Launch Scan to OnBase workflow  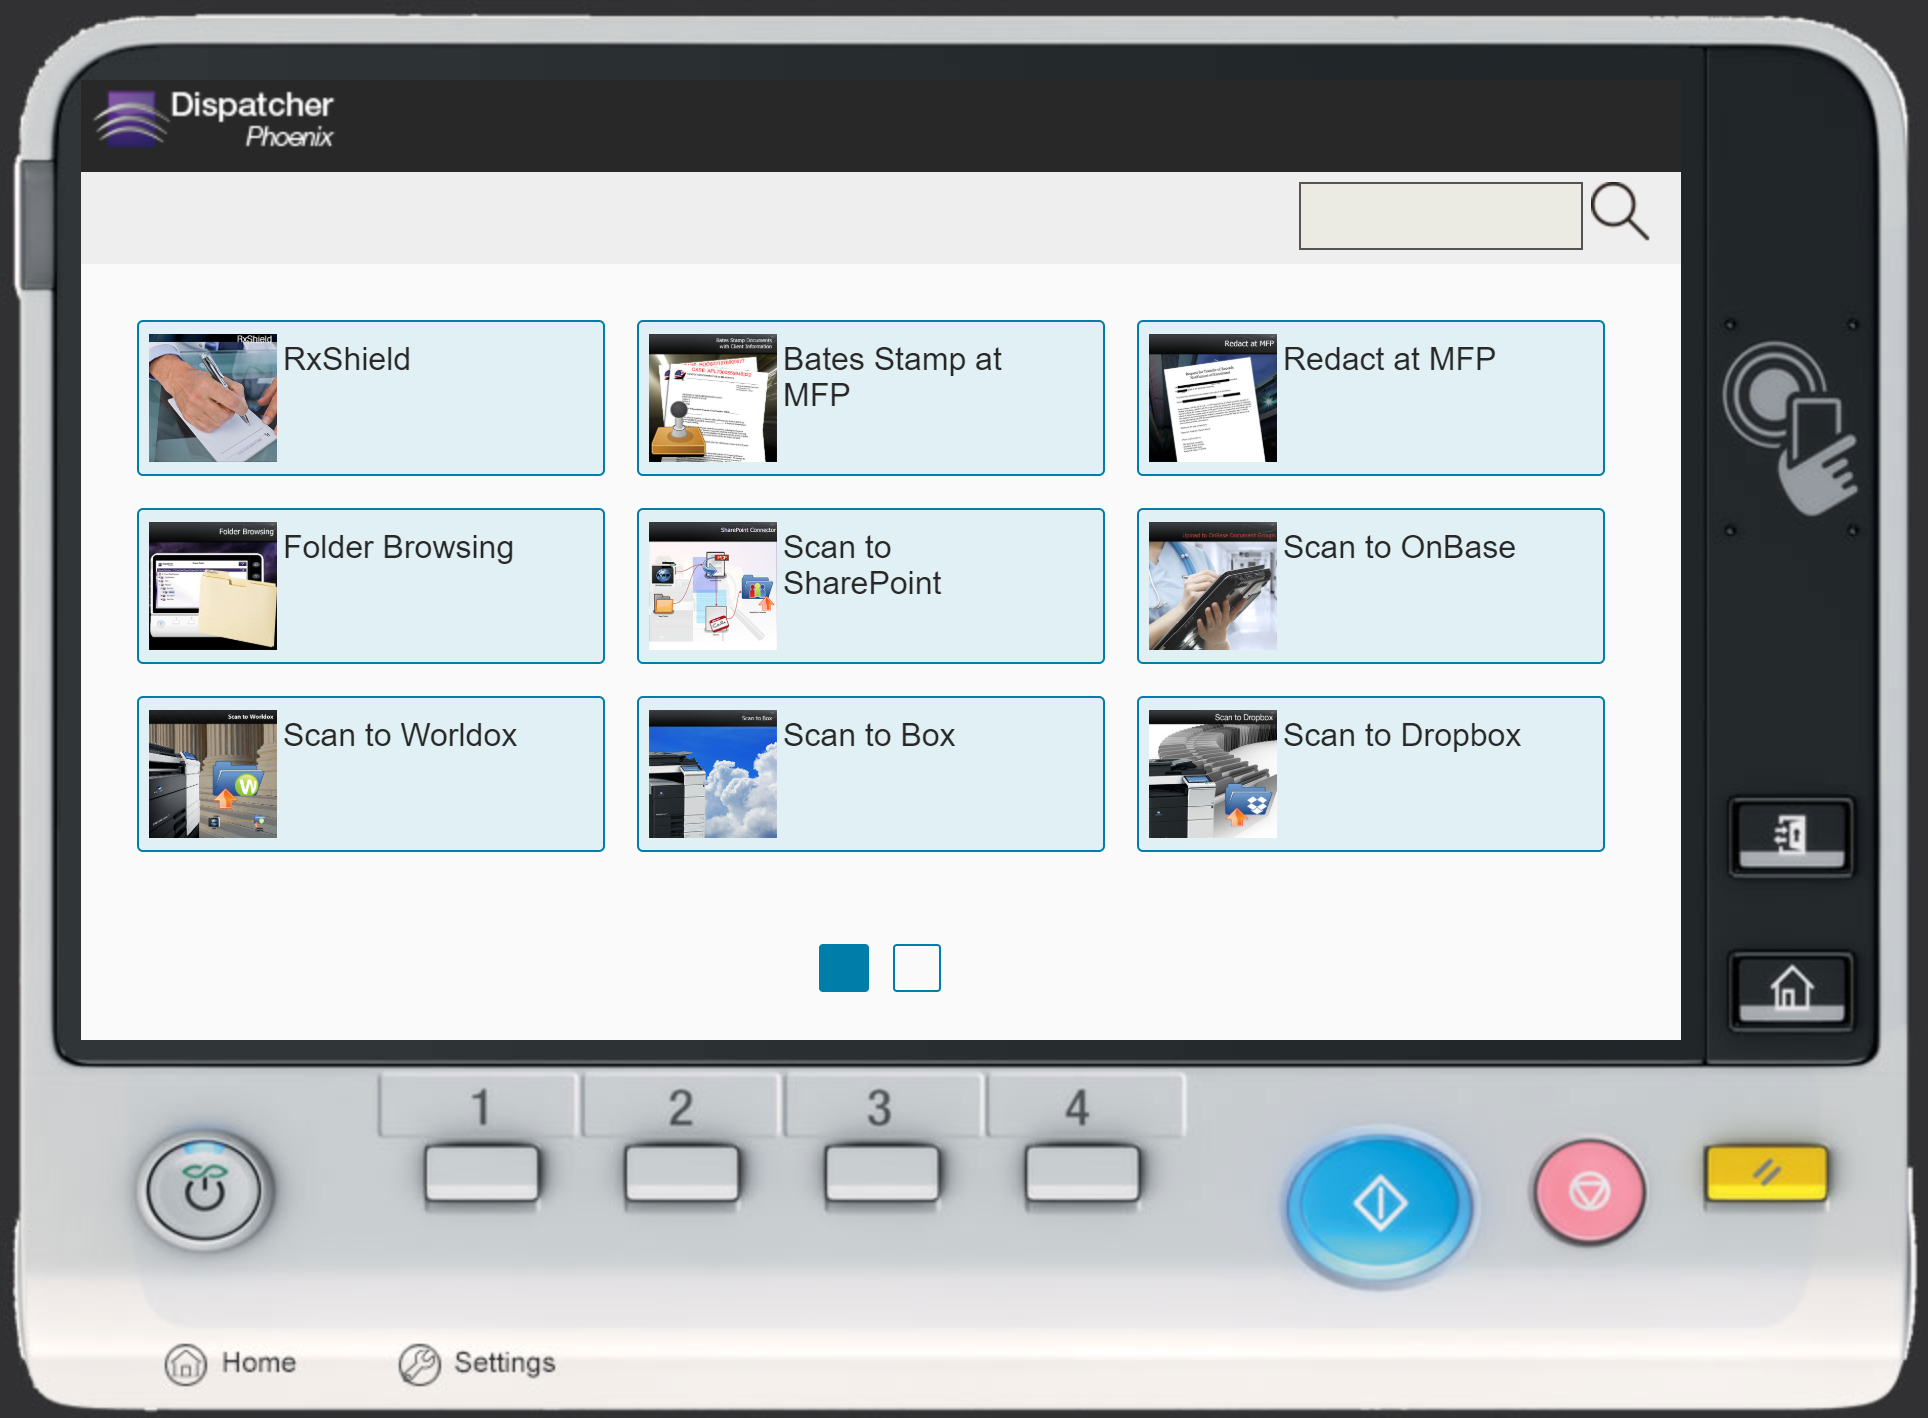1371,586
